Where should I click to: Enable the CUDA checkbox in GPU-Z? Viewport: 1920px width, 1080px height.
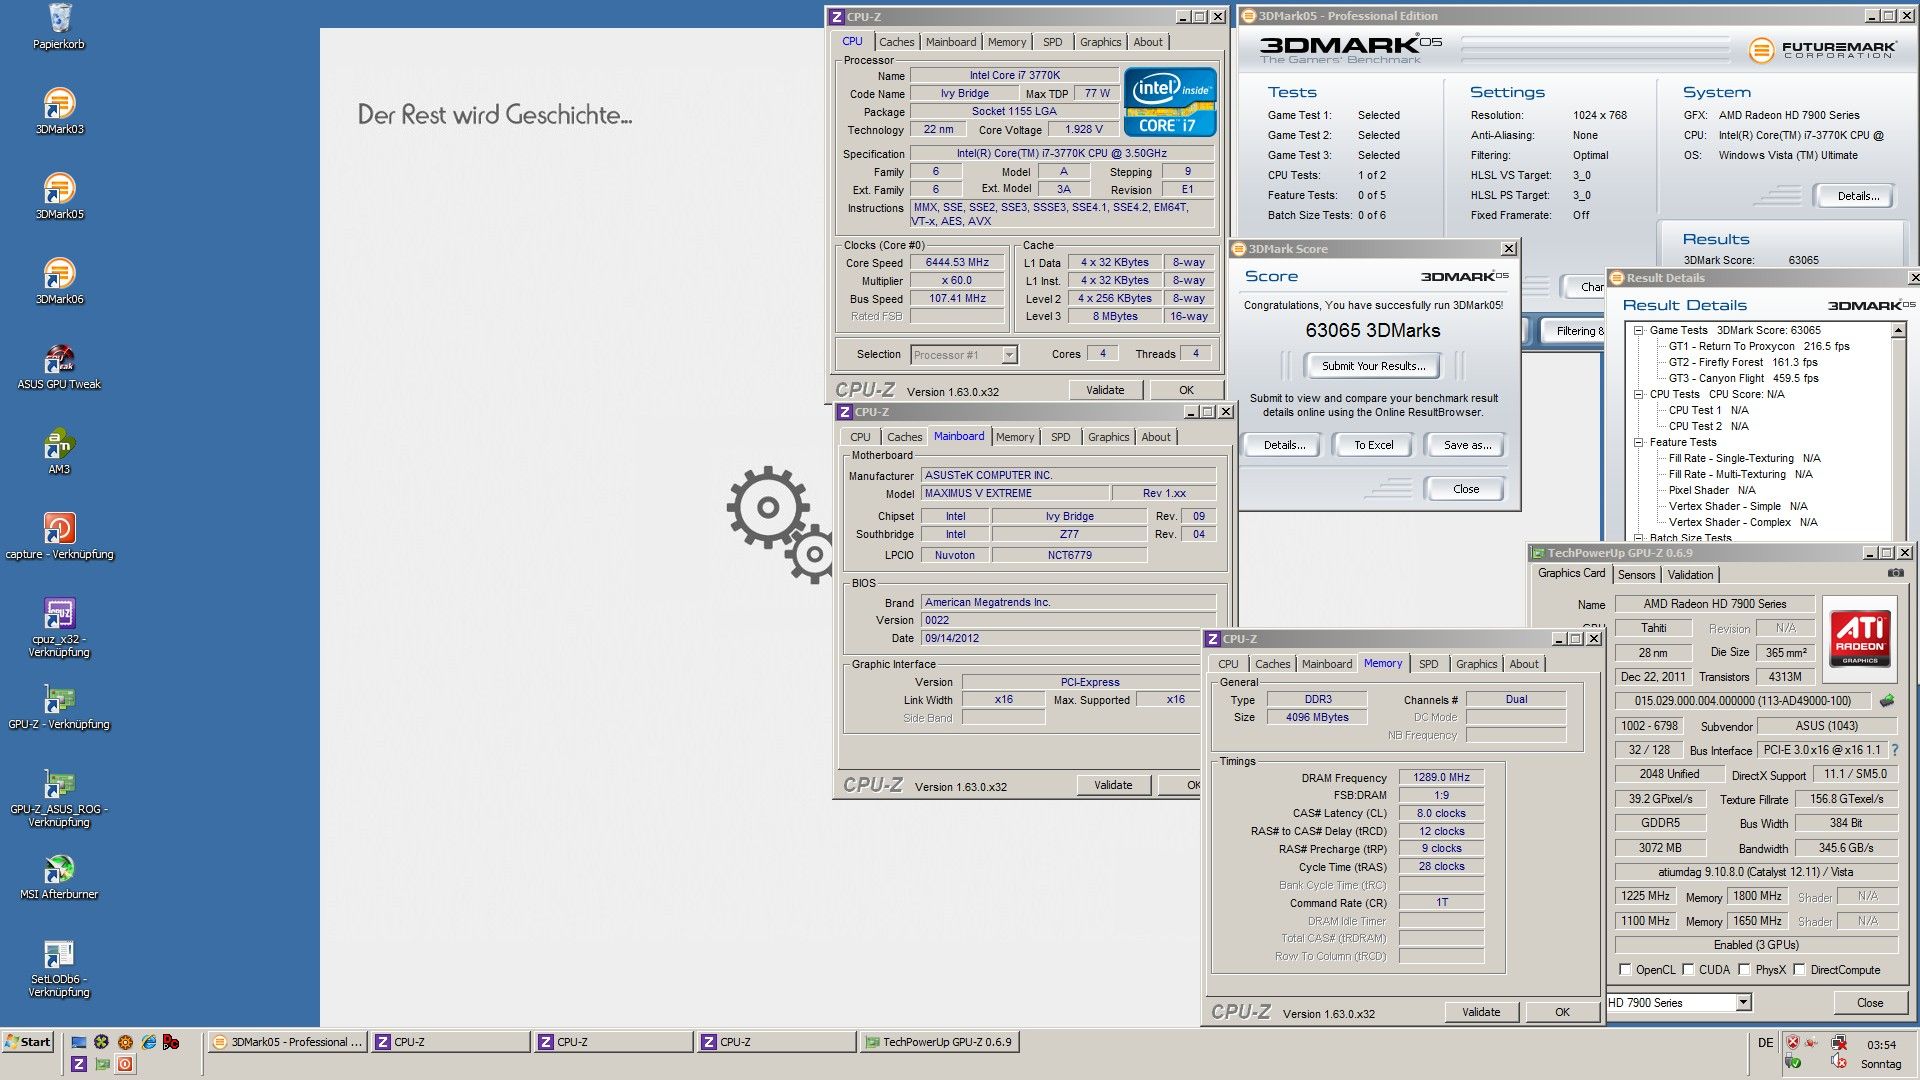point(1688,969)
